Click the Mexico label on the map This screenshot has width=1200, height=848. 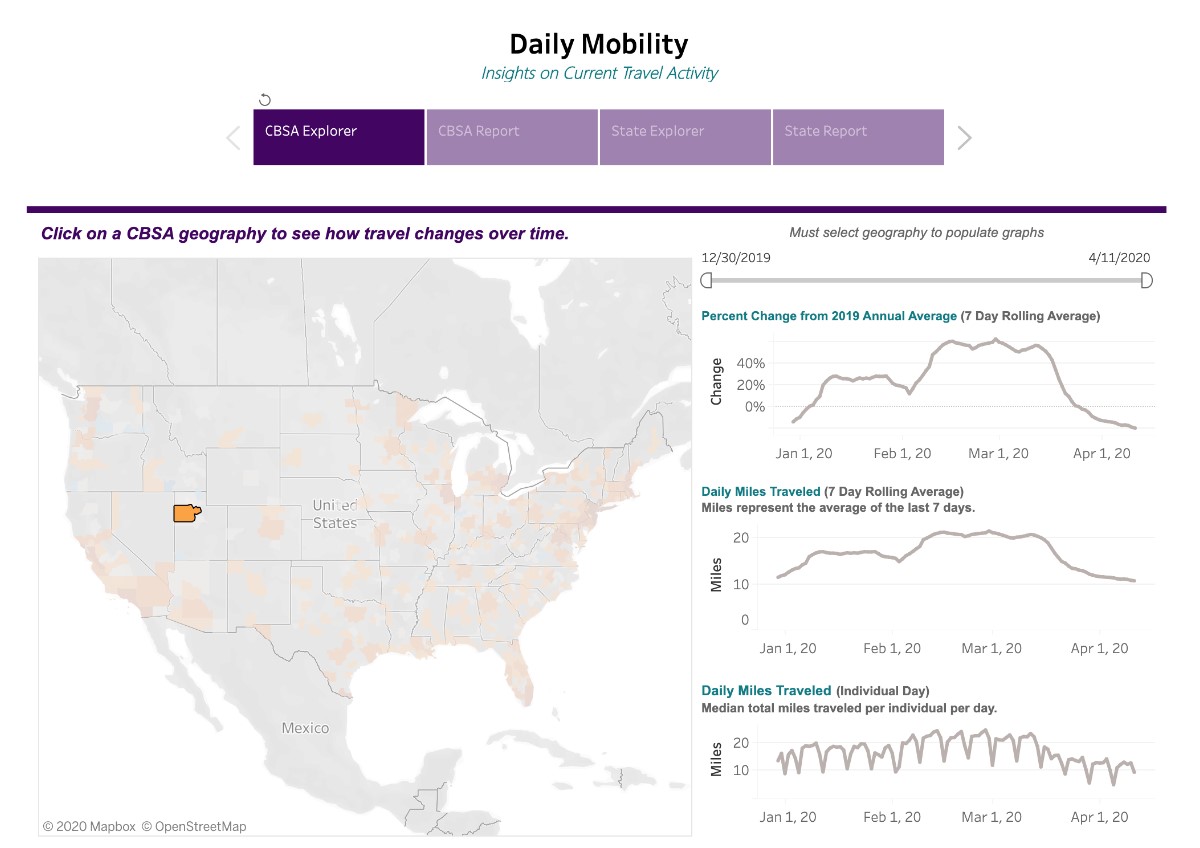pos(305,728)
